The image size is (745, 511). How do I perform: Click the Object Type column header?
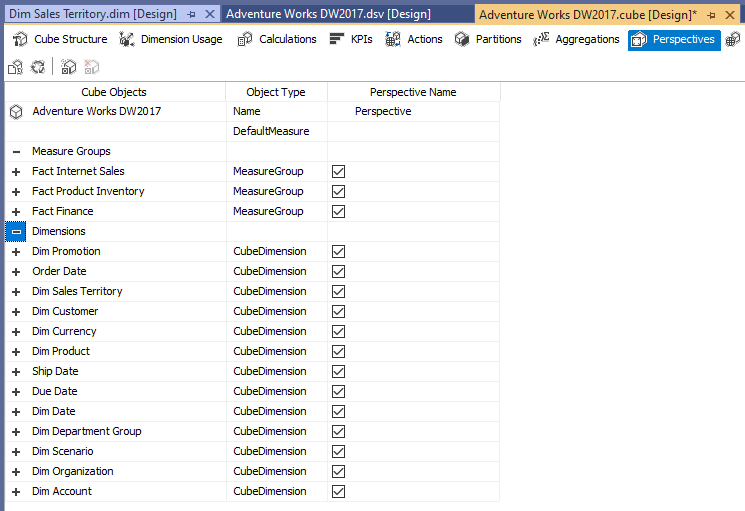click(x=276, y=92)
